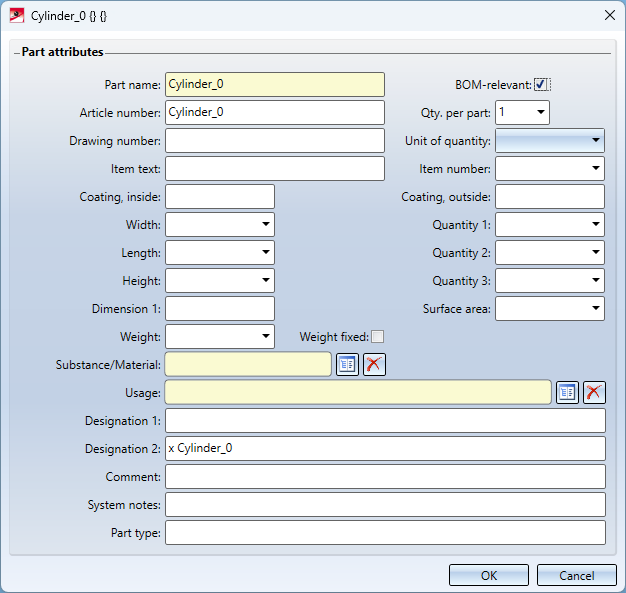
Task: Click the Part attributes group heading
Action: (62, 52)
